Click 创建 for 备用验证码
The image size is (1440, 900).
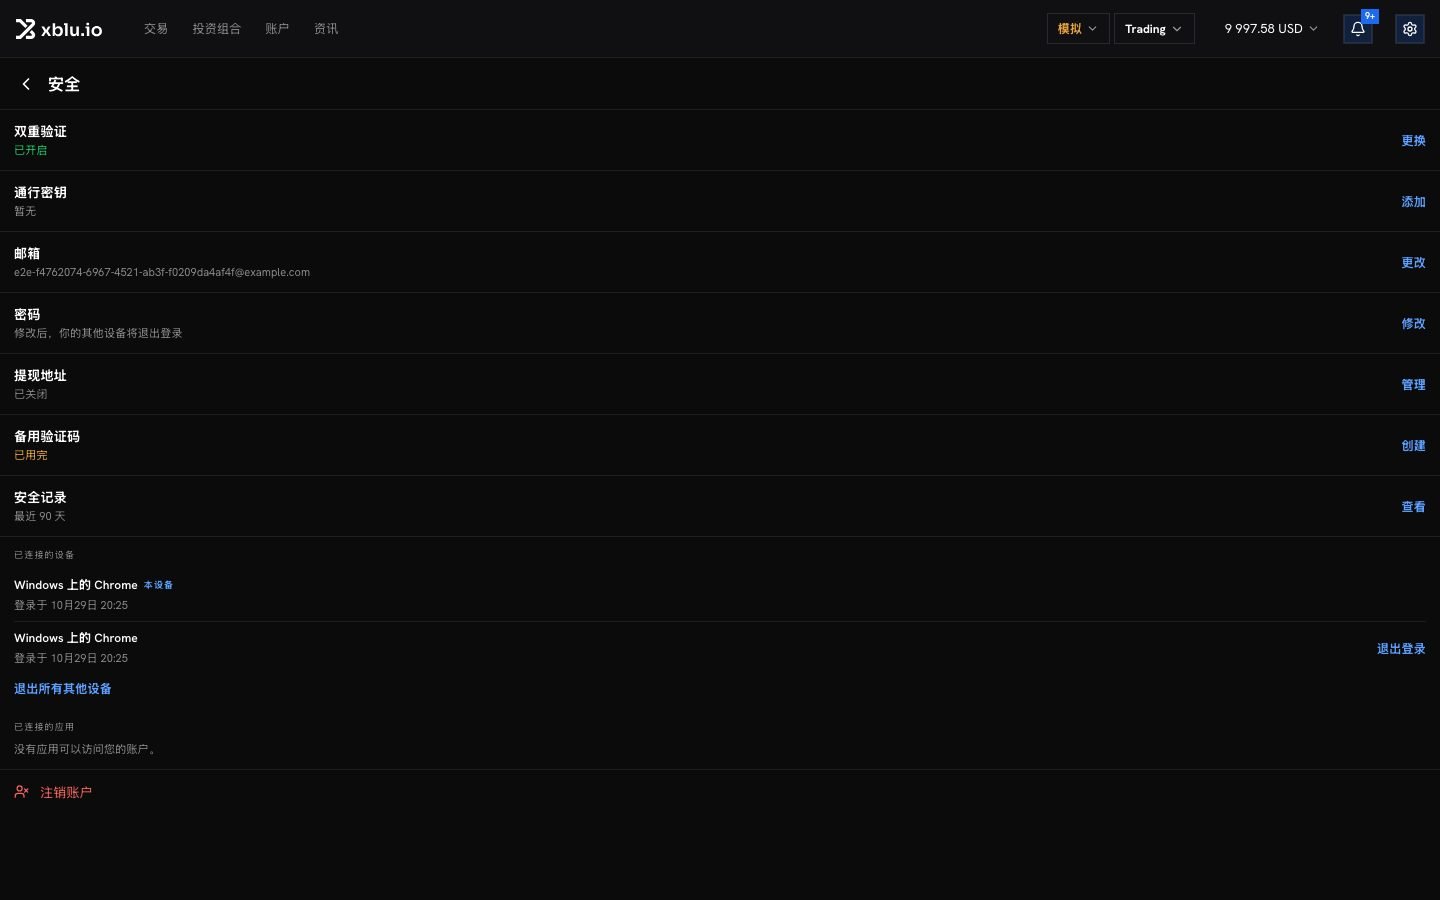click(1413, 446)
